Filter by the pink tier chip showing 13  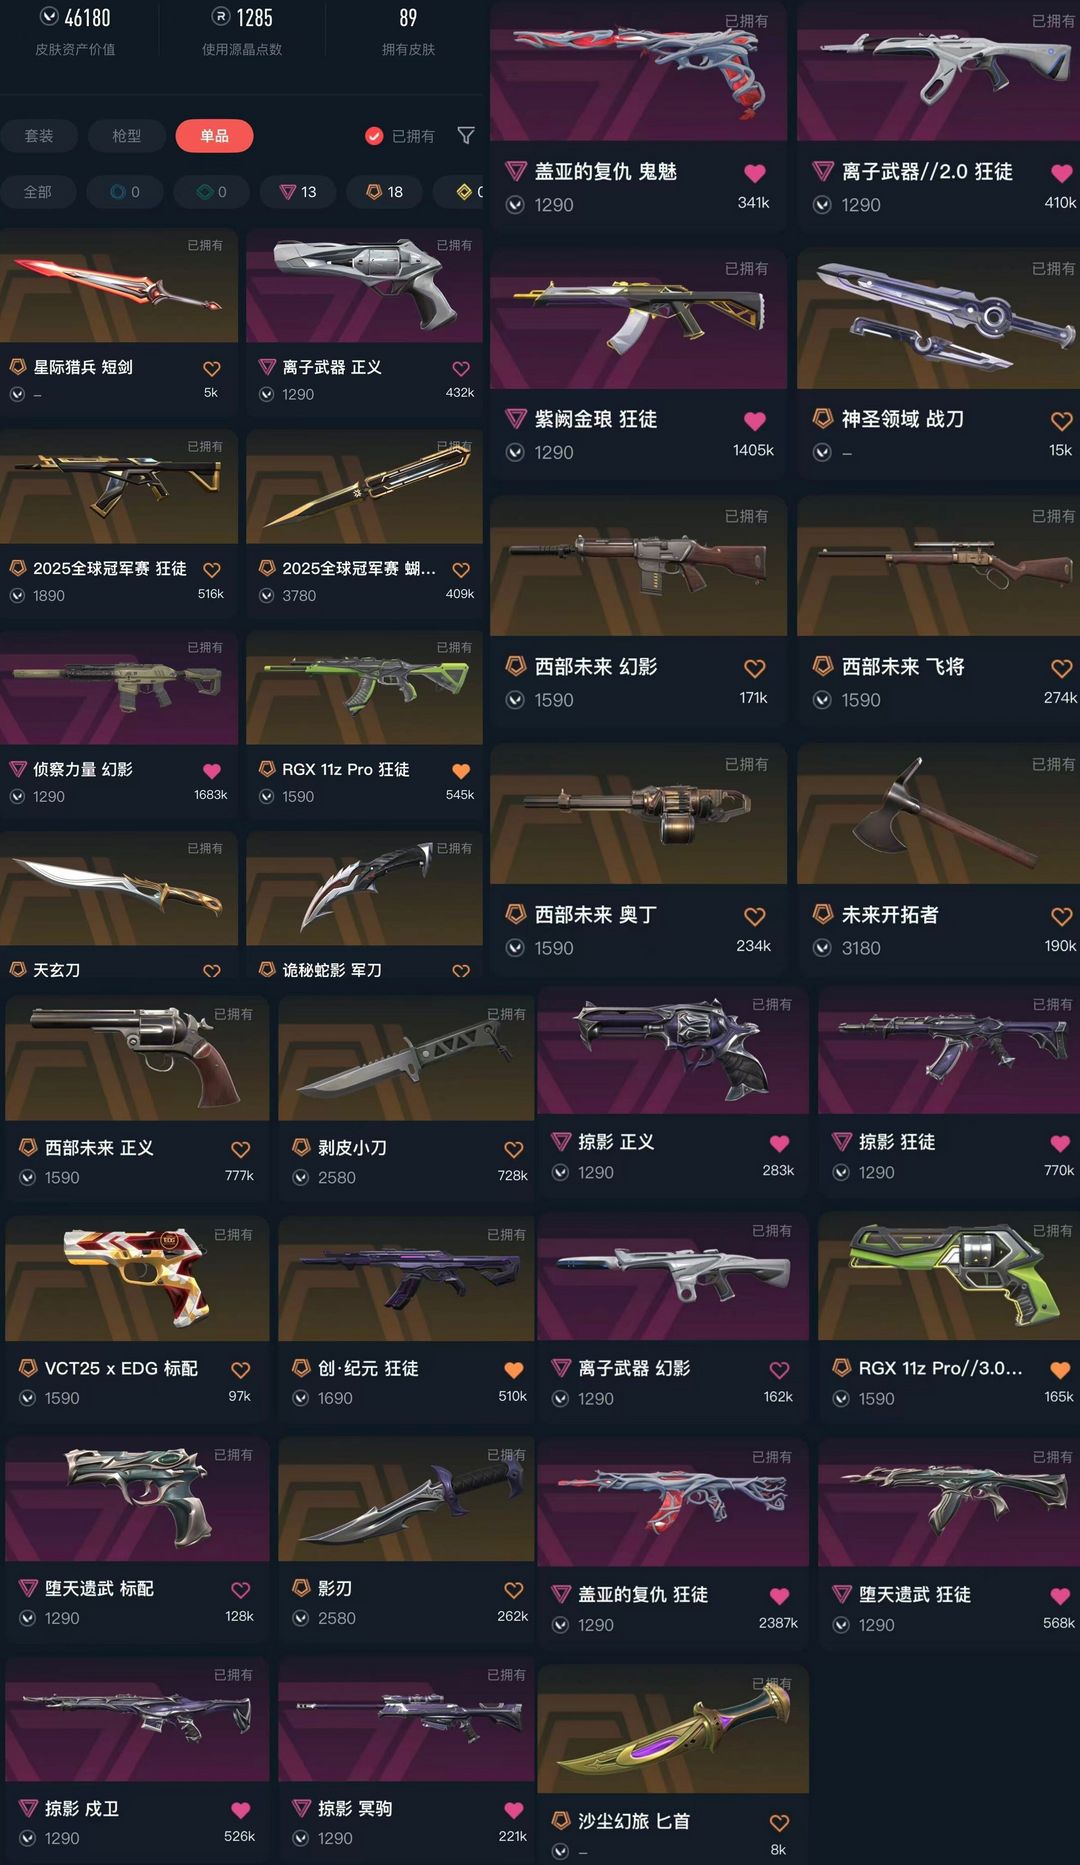tap(298, 192)
